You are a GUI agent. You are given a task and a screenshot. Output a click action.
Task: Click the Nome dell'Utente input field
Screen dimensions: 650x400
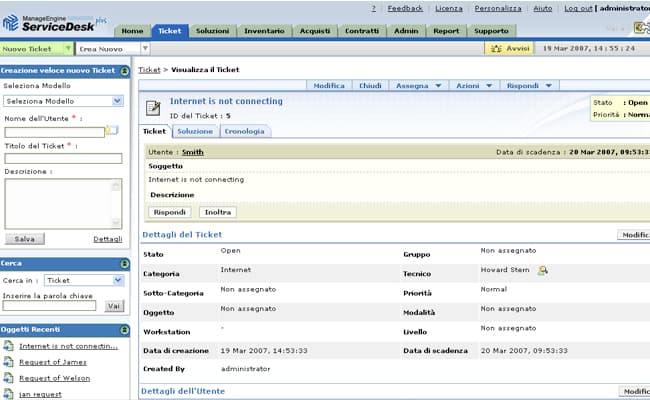(x=54, y=132)
